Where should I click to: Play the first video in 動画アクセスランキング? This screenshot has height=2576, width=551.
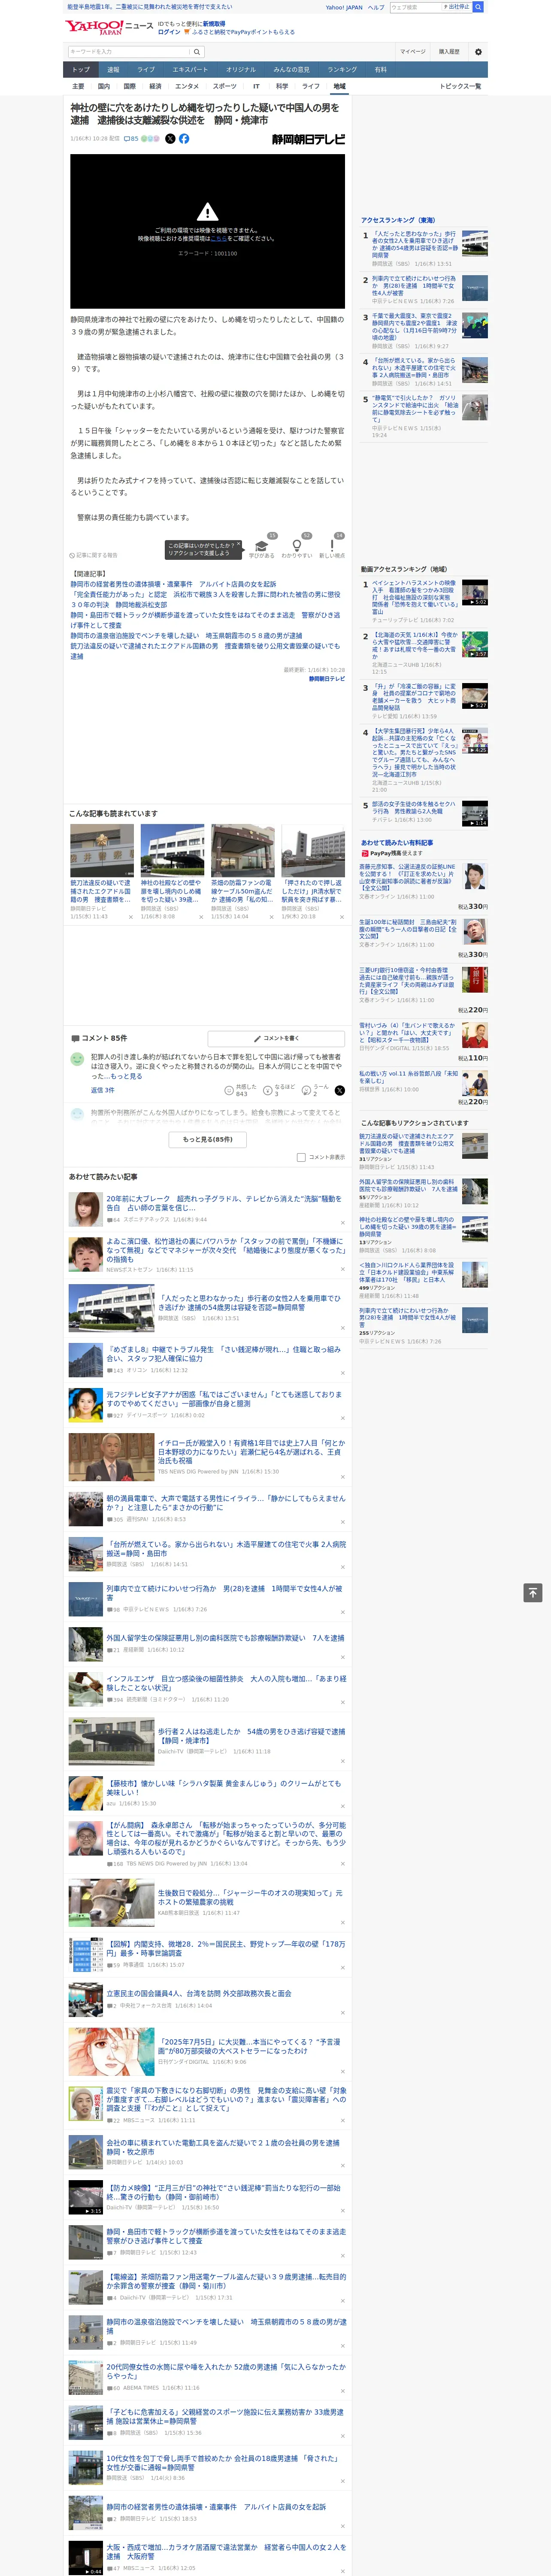(x=475, y=592)
